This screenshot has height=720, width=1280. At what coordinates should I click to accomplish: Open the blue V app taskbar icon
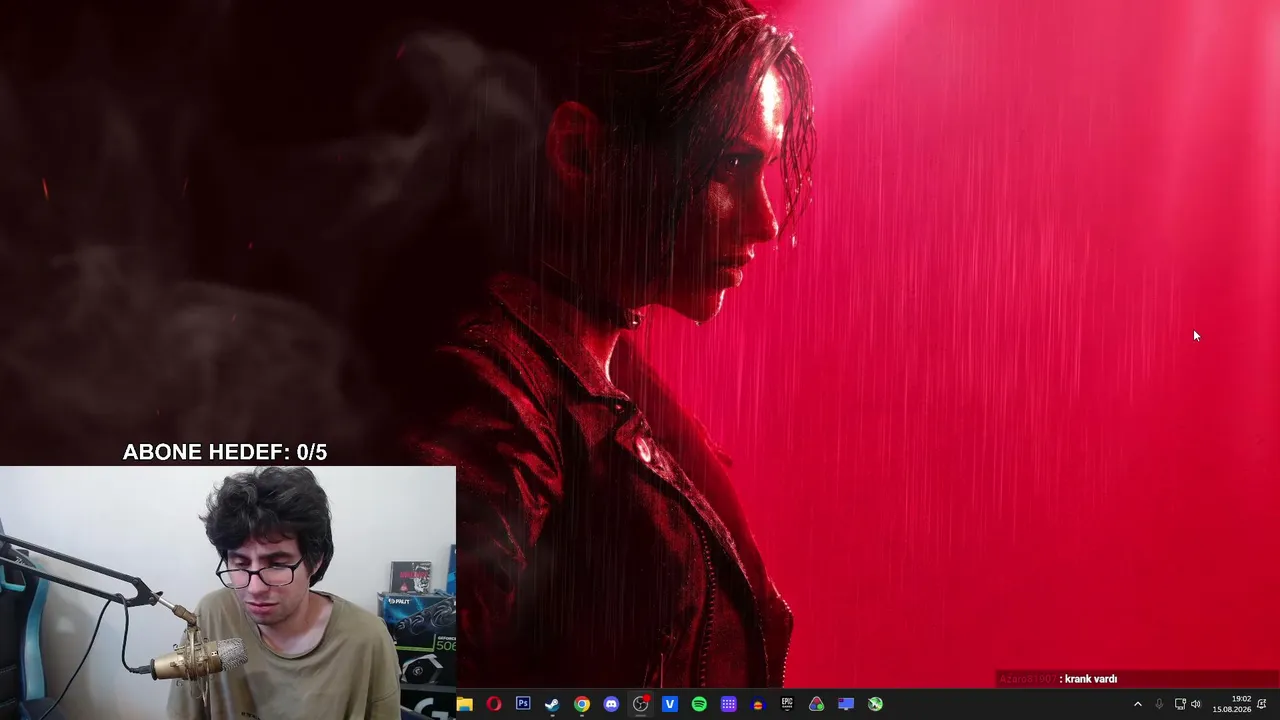670,704
